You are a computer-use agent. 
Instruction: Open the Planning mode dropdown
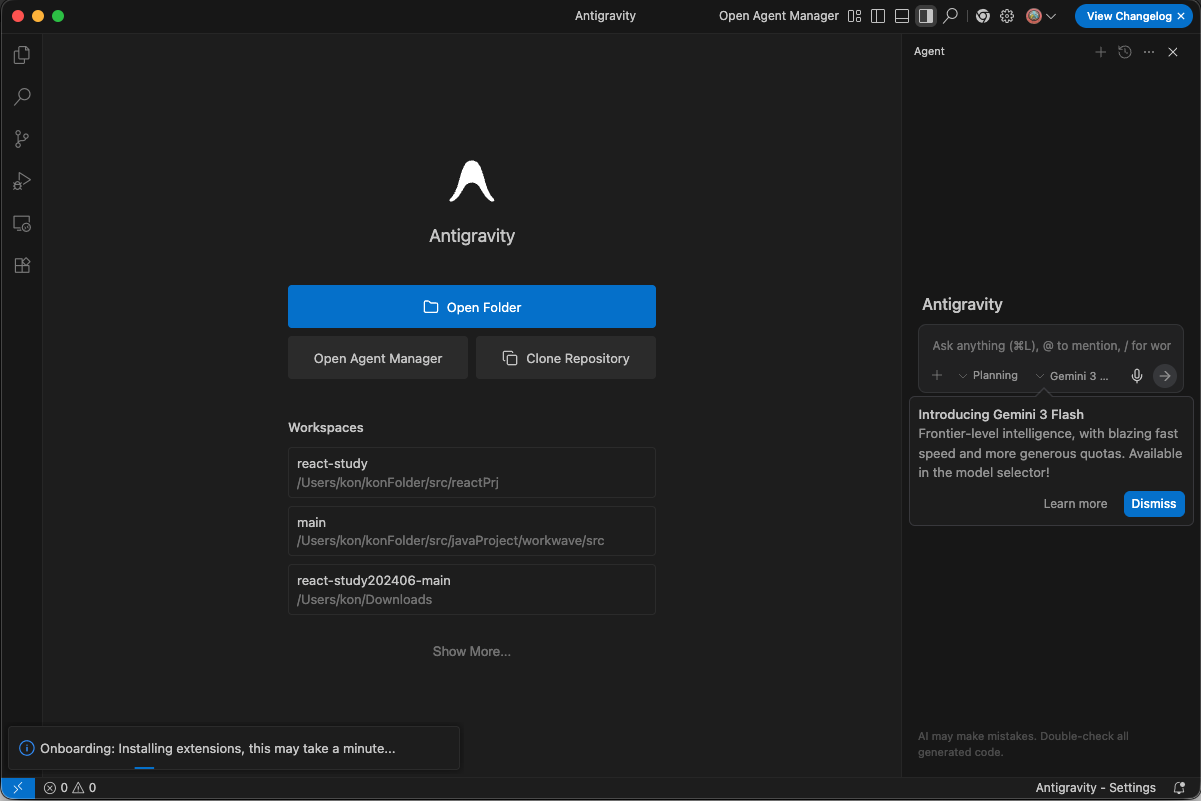coord(988,376)
